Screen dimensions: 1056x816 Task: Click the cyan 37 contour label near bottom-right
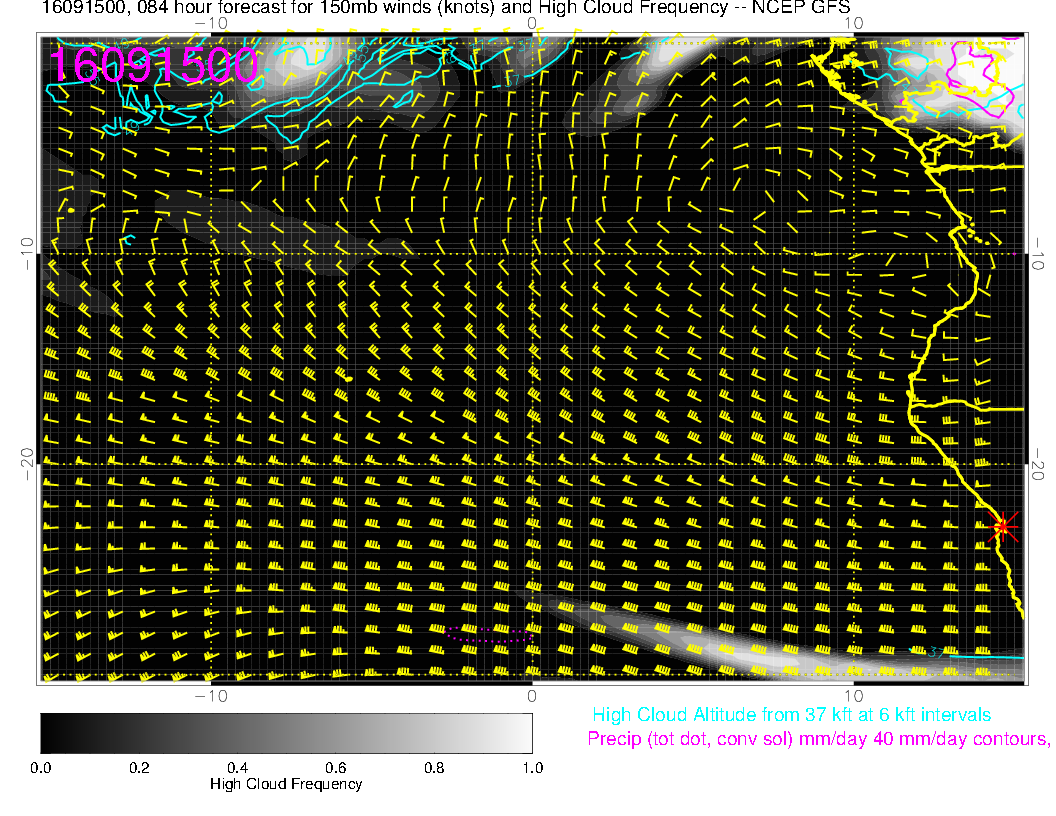[931, 653]
